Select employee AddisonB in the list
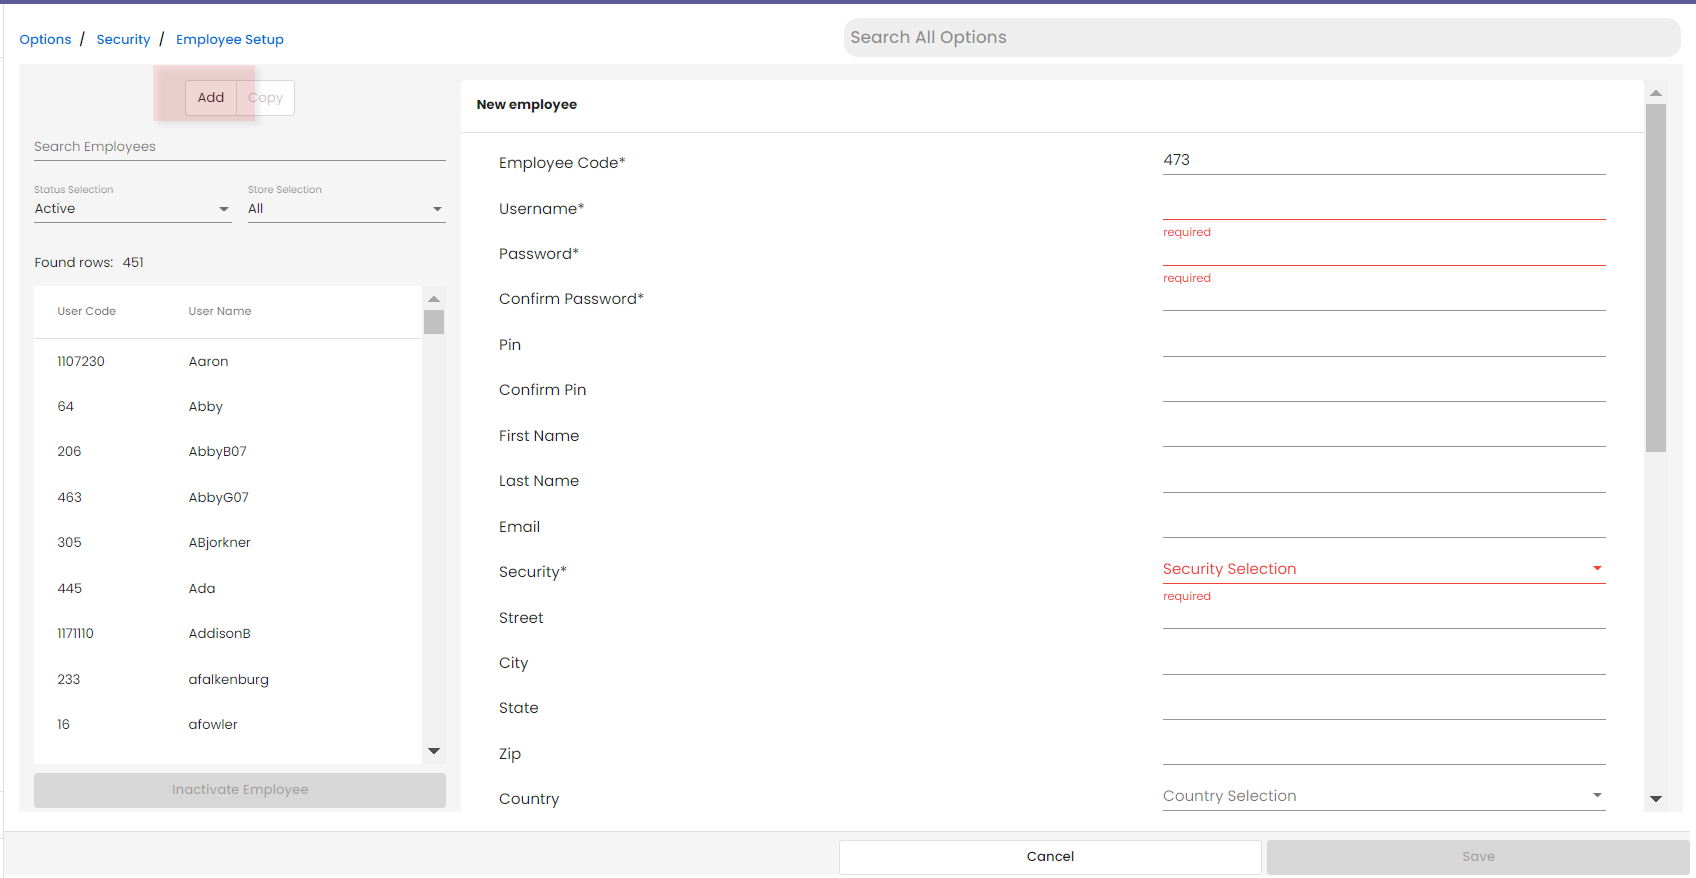The height and width of the screenshot is (878, 1696). tap(228, 634)
